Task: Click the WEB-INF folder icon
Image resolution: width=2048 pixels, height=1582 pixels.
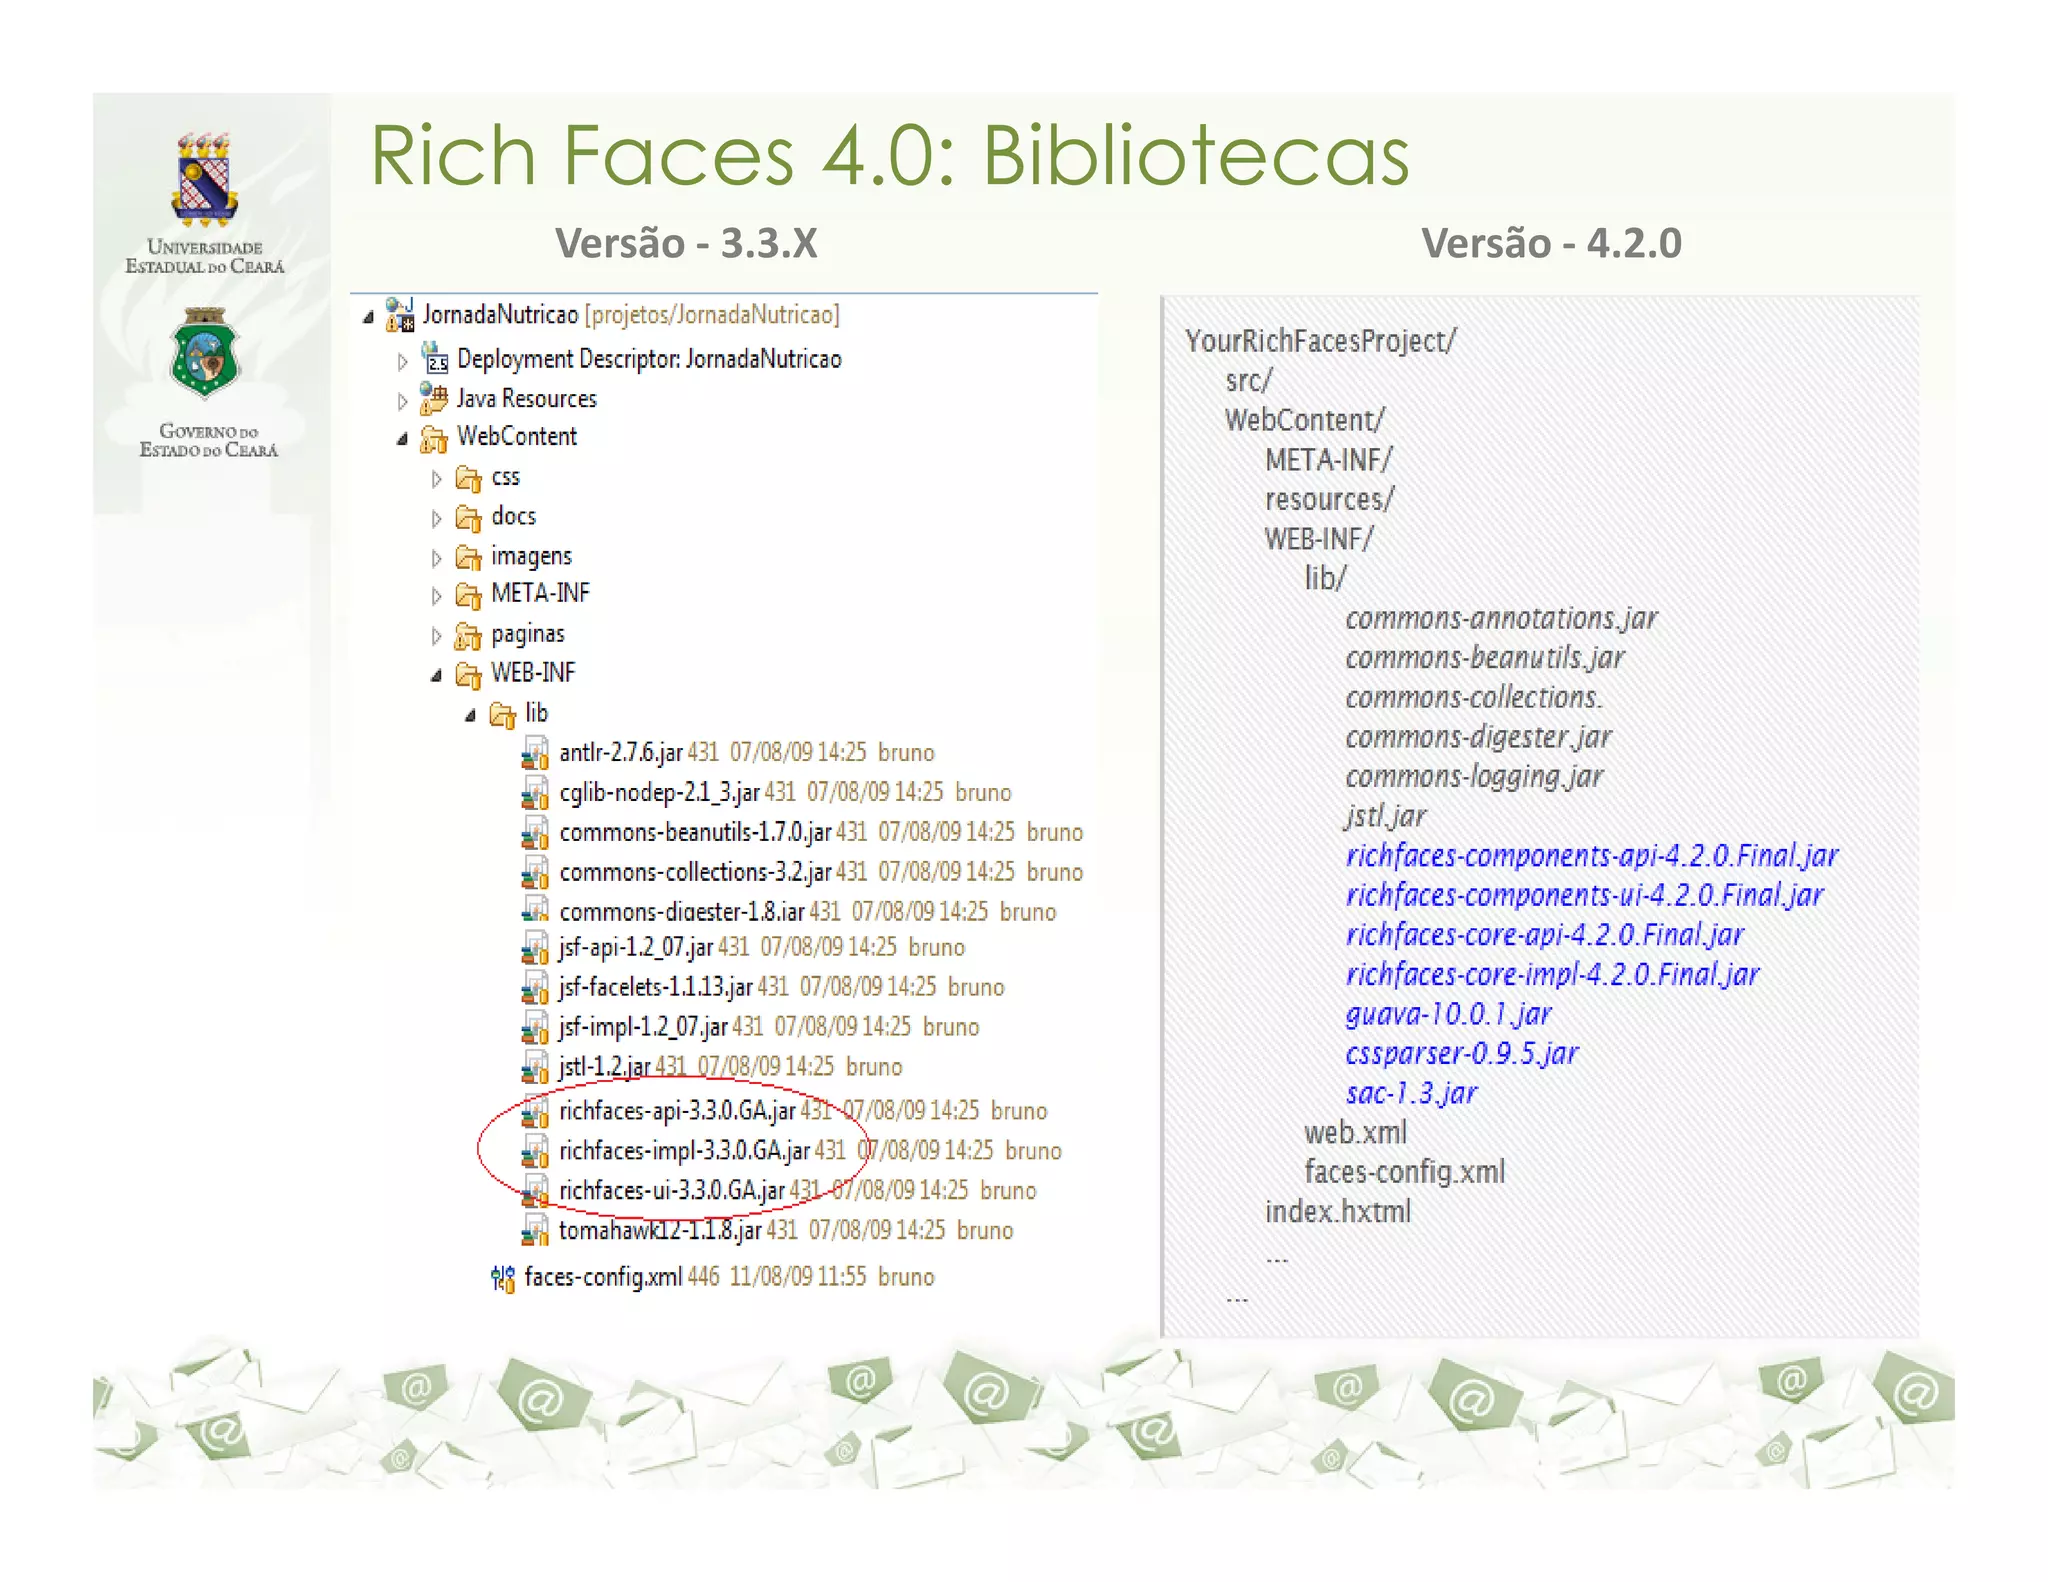Action: pos(468,674)
